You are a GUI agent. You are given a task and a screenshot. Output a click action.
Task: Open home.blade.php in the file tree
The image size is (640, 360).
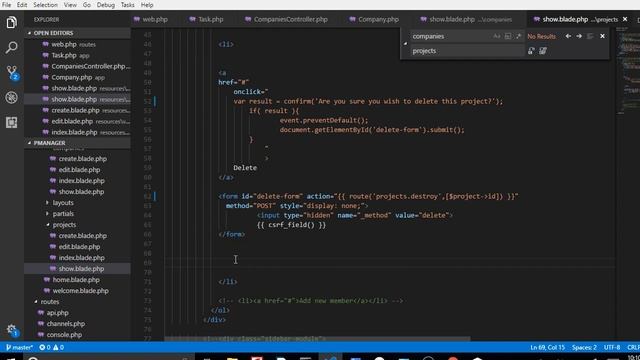tap(76, 280)
